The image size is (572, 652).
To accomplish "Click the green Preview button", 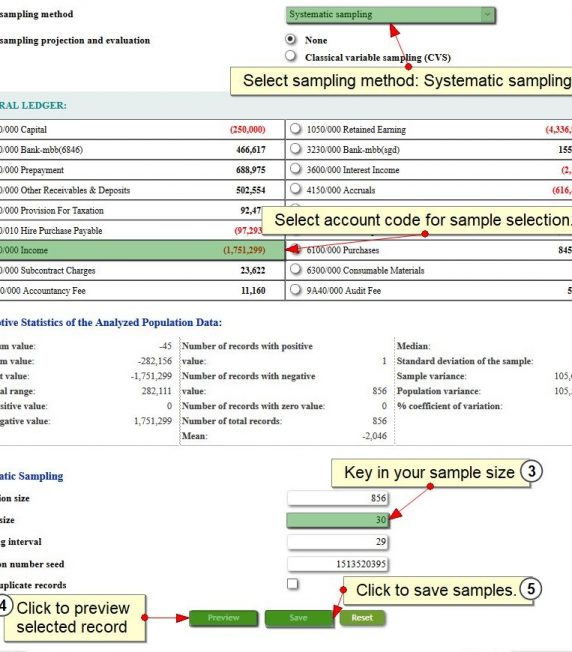I will click(223, 618).
